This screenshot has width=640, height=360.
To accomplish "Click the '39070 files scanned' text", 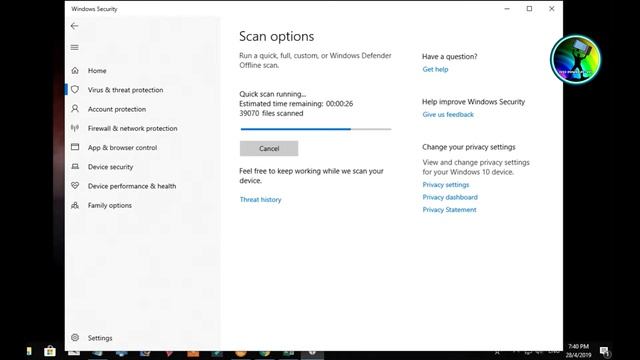I will pos(271,113).
